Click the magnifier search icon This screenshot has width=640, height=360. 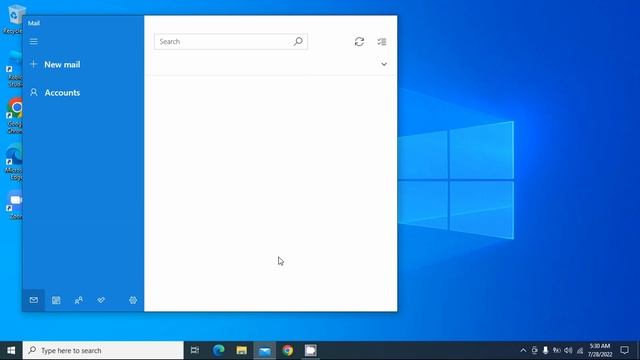coord(298,42)
